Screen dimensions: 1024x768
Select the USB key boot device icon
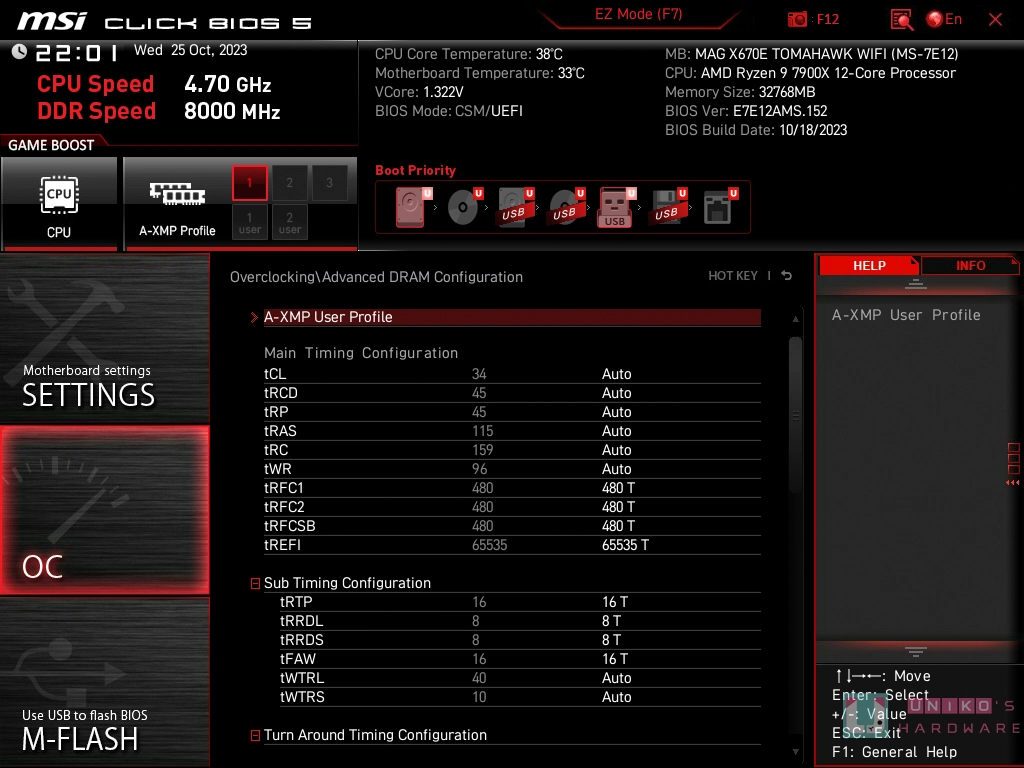(x=615, y=207)
